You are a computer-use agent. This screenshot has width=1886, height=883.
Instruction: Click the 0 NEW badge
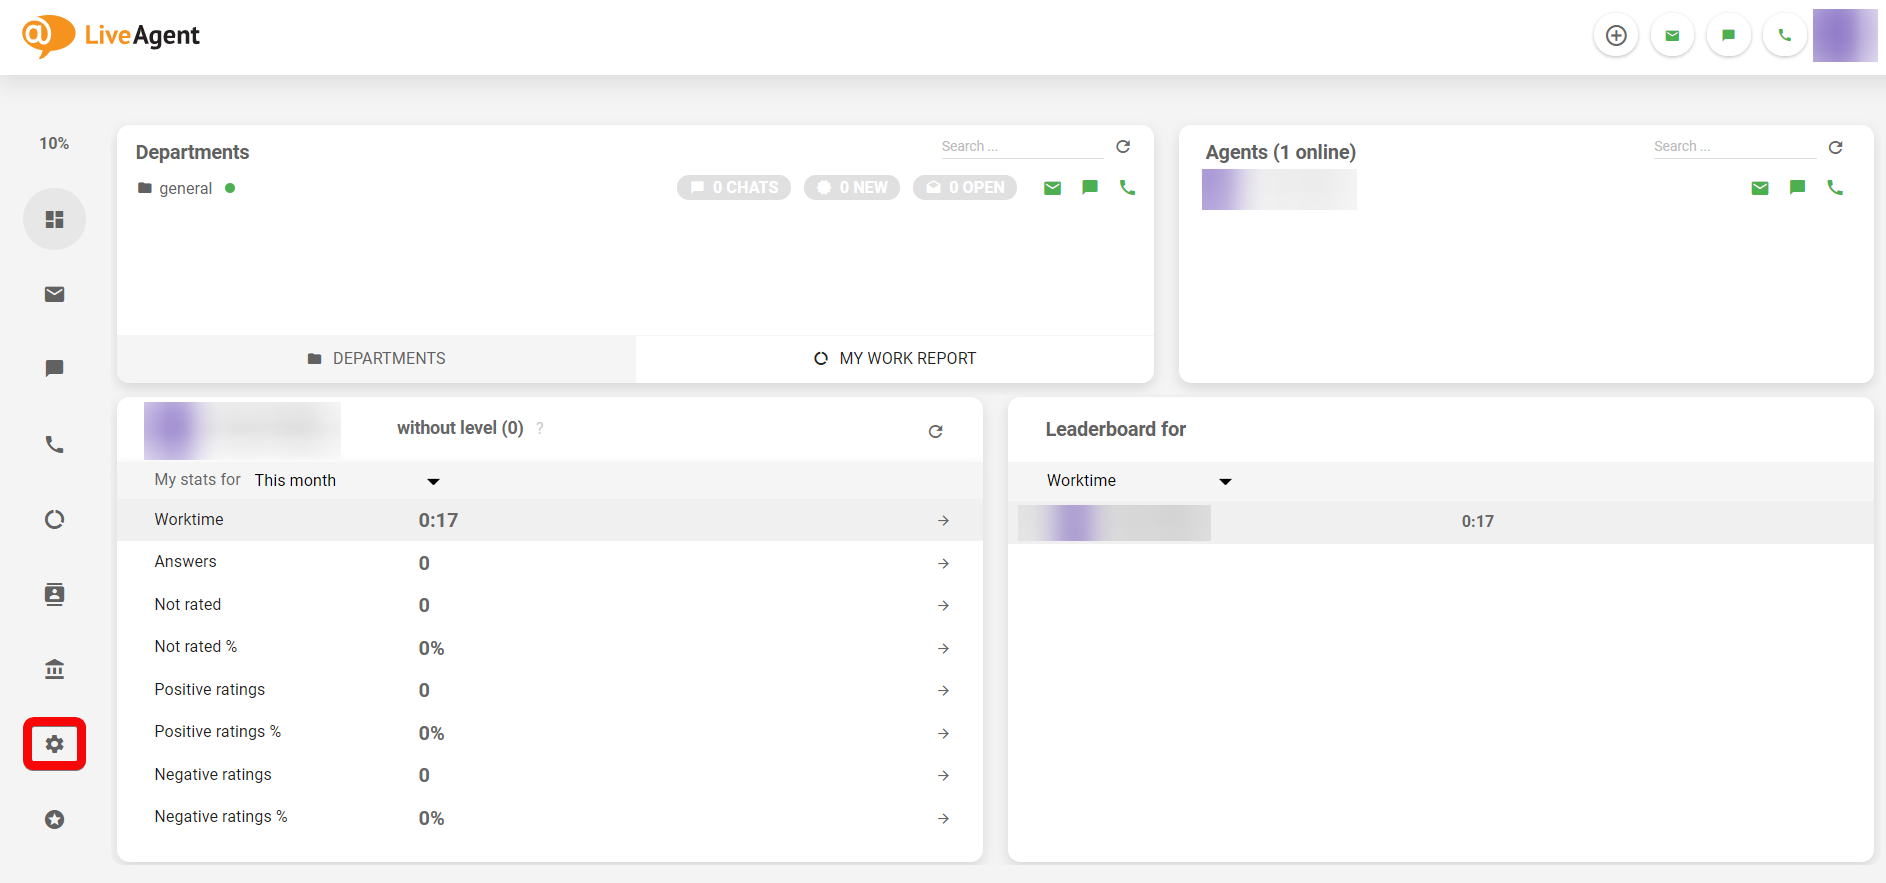(852, 188)
